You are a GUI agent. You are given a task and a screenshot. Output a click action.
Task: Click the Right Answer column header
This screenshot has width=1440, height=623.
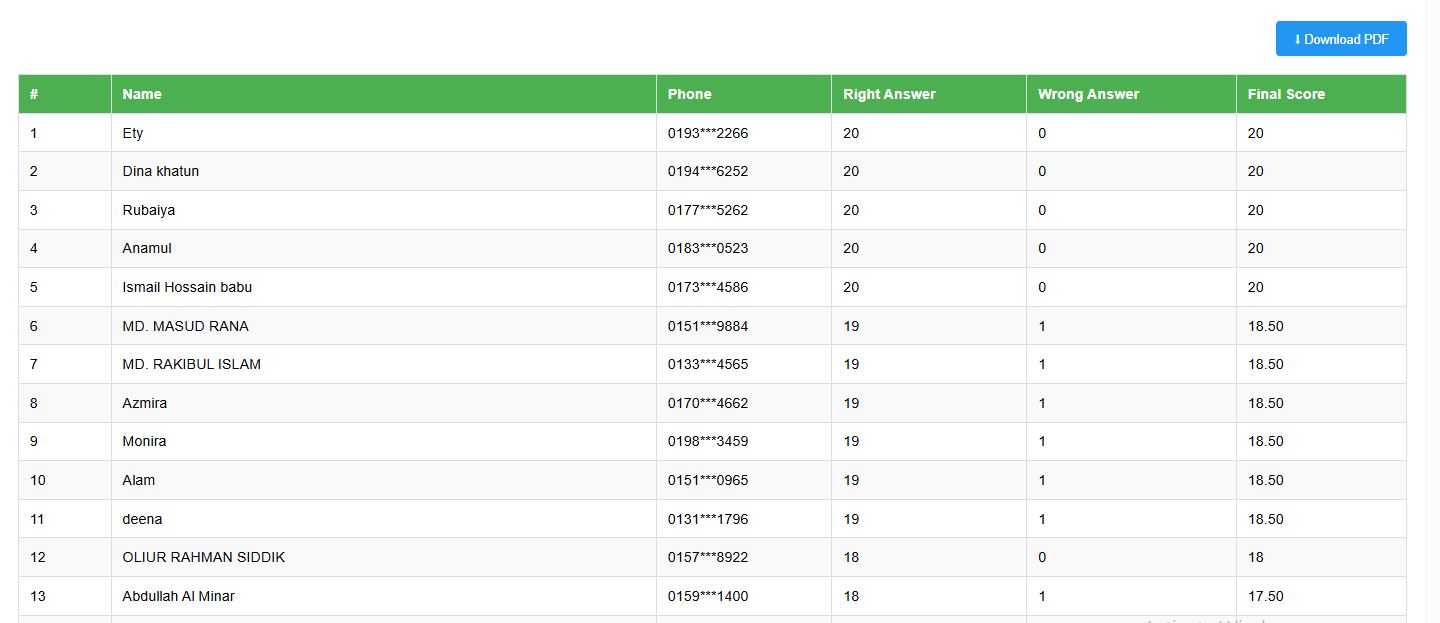(889, 94)
